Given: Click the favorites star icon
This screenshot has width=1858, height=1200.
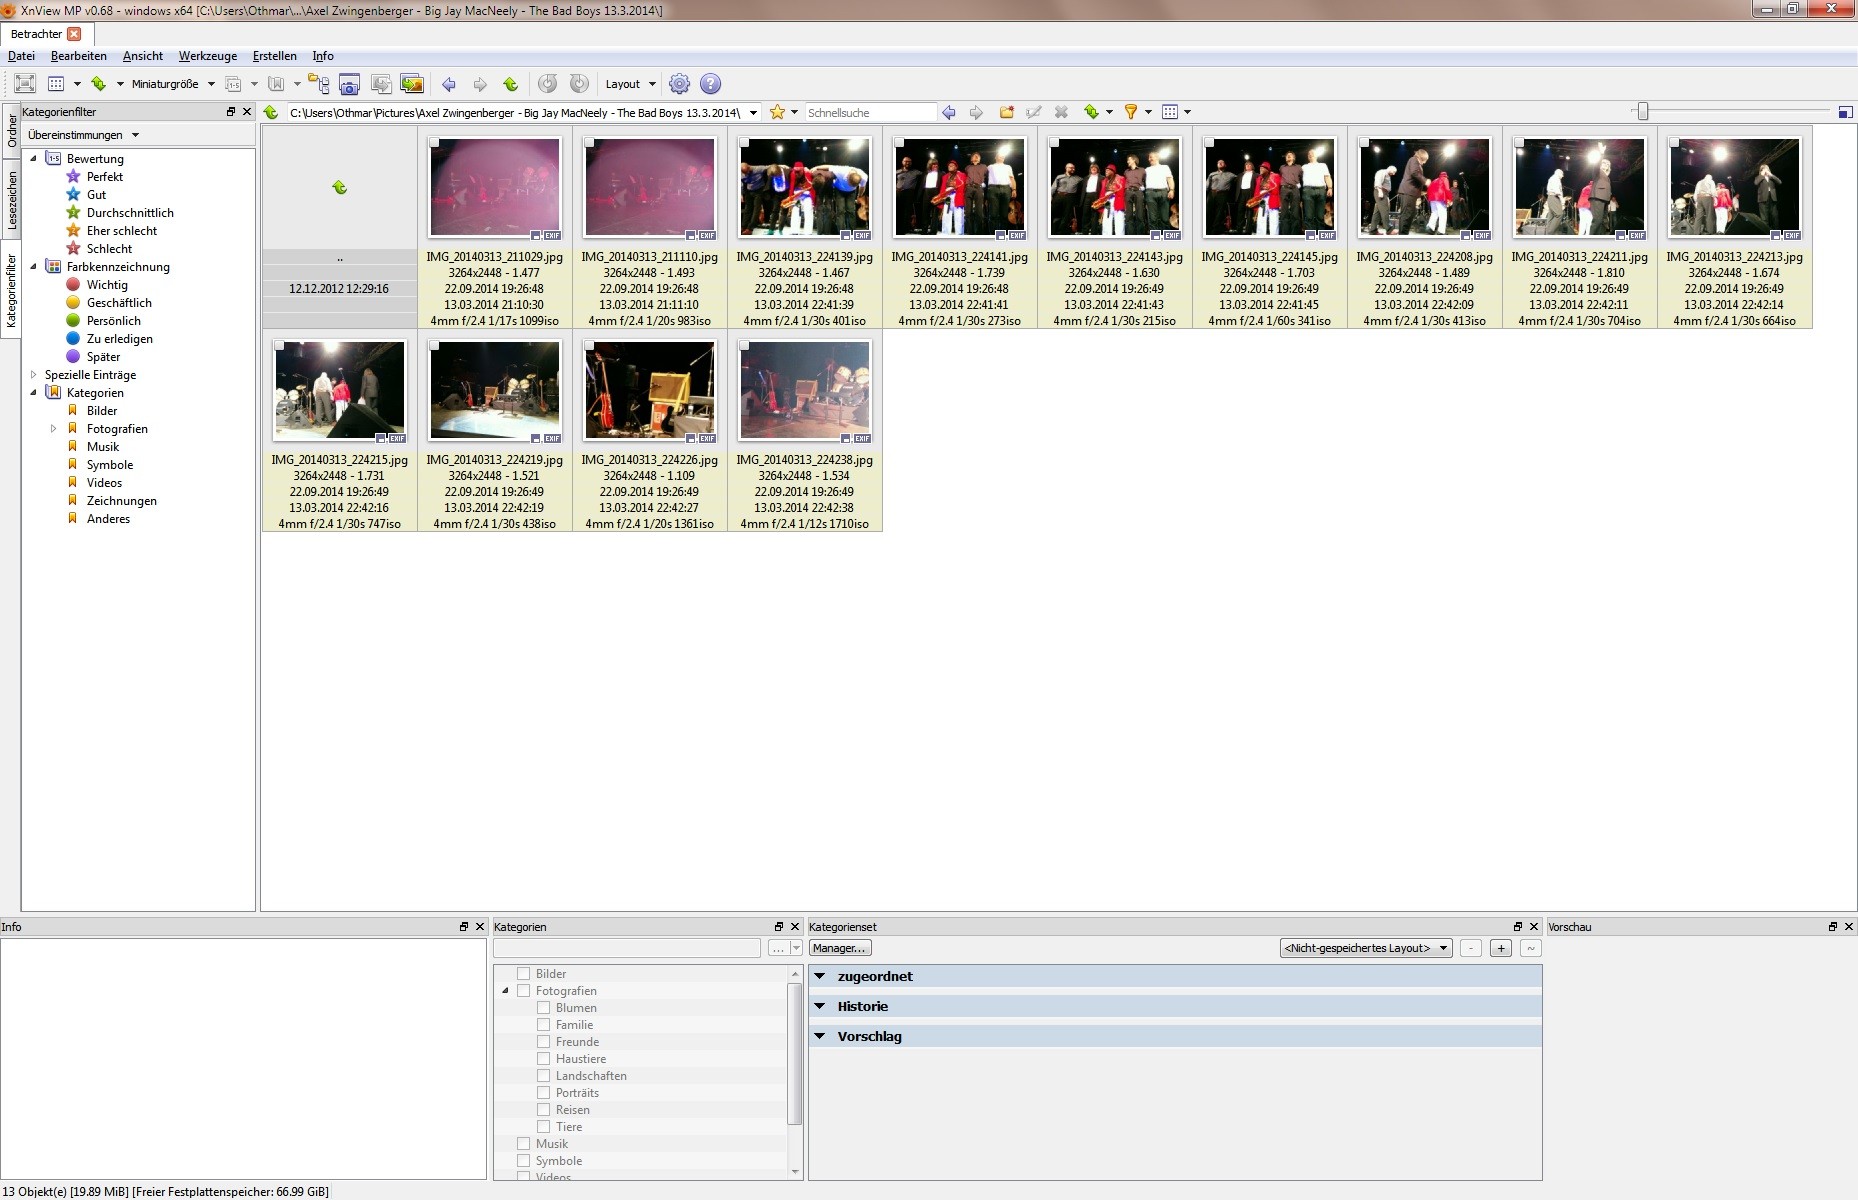Looking at the screenshot, I should pyautogui.click(x=777, y=112).
